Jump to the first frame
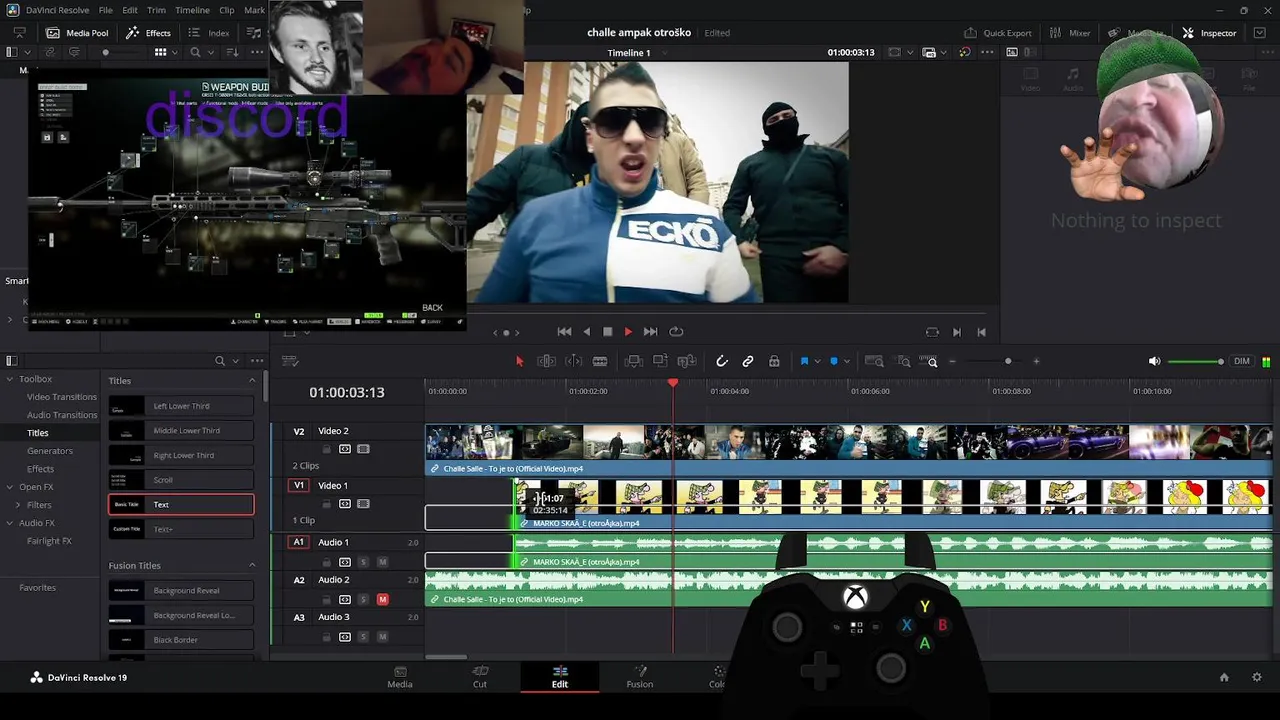The height and width of the screenshot is (720, 1280). pyautogui.click(x=564, y=332)
